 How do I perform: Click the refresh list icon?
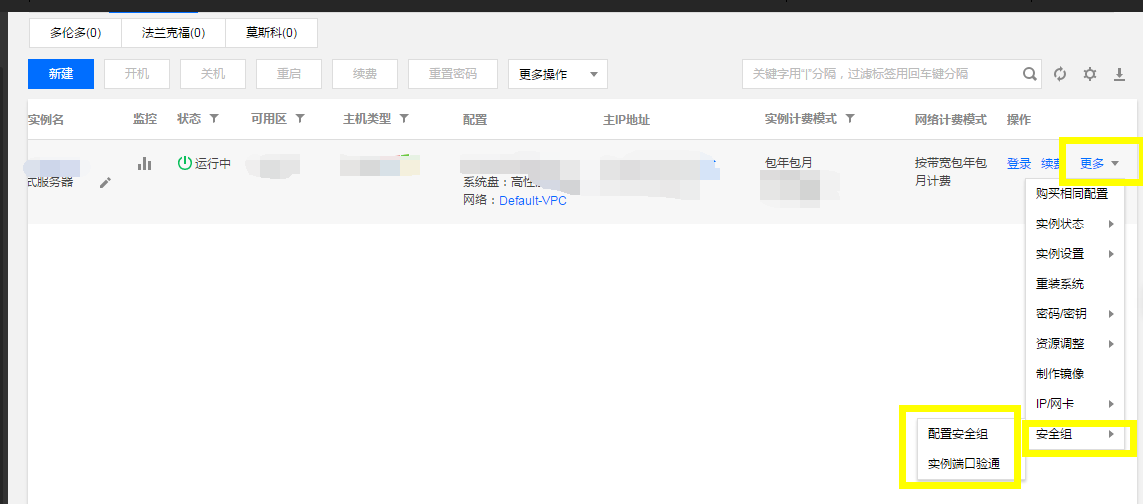1060,74
